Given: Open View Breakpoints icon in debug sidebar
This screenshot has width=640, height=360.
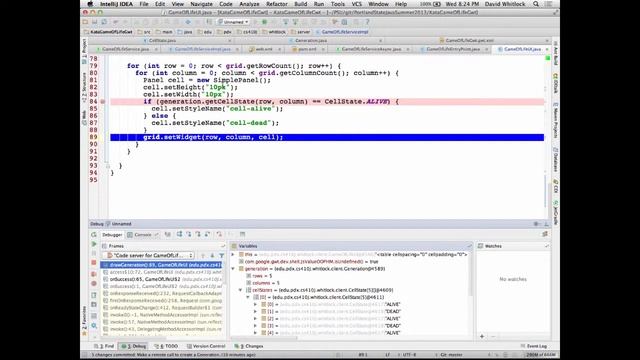Looking at the screenshot, I should click(x=94, y=274).
